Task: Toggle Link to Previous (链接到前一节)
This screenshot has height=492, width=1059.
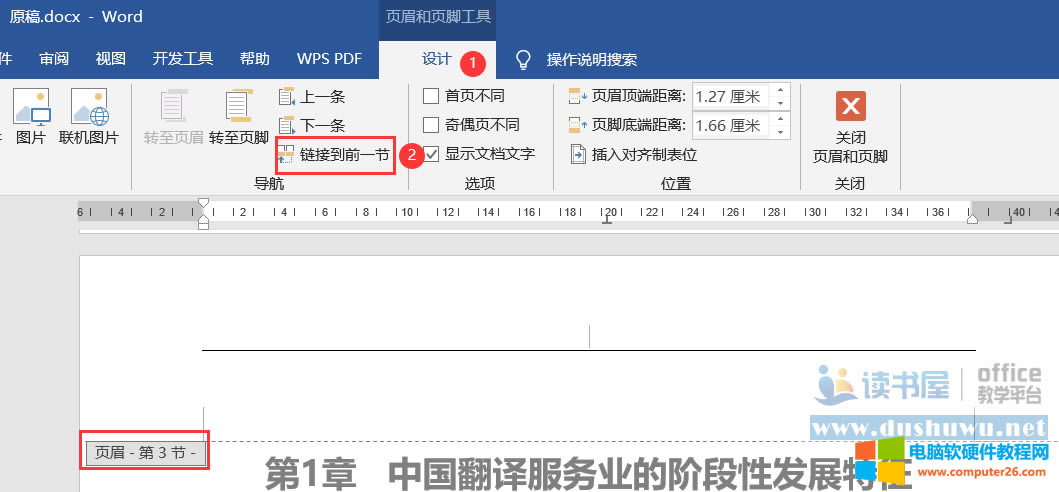Action: coord(334,155)
